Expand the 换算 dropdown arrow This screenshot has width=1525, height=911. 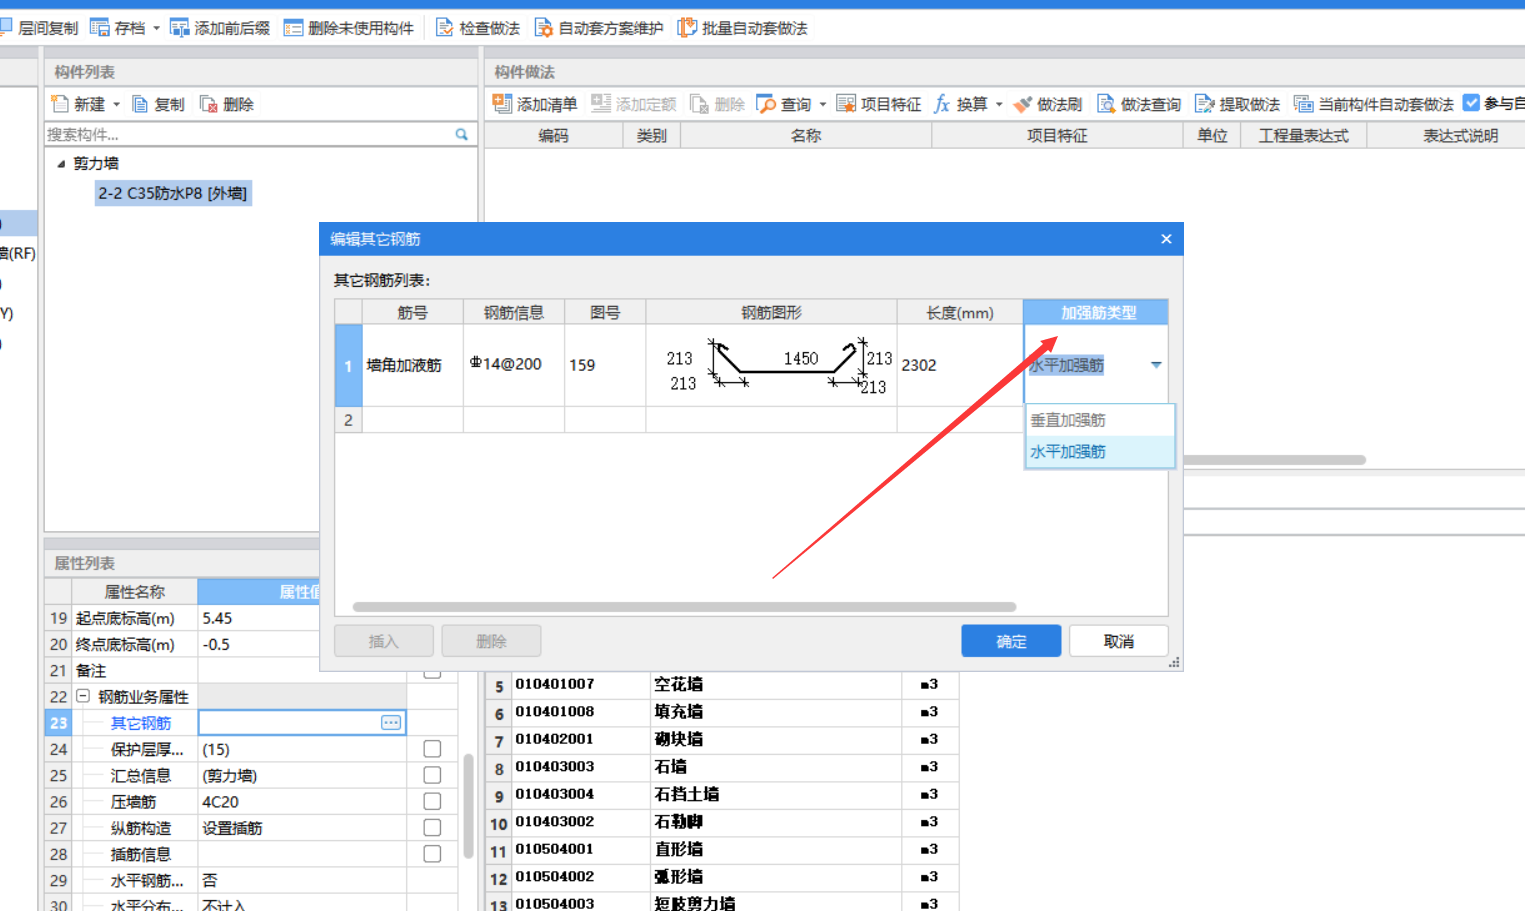click(x=999, y=104)
